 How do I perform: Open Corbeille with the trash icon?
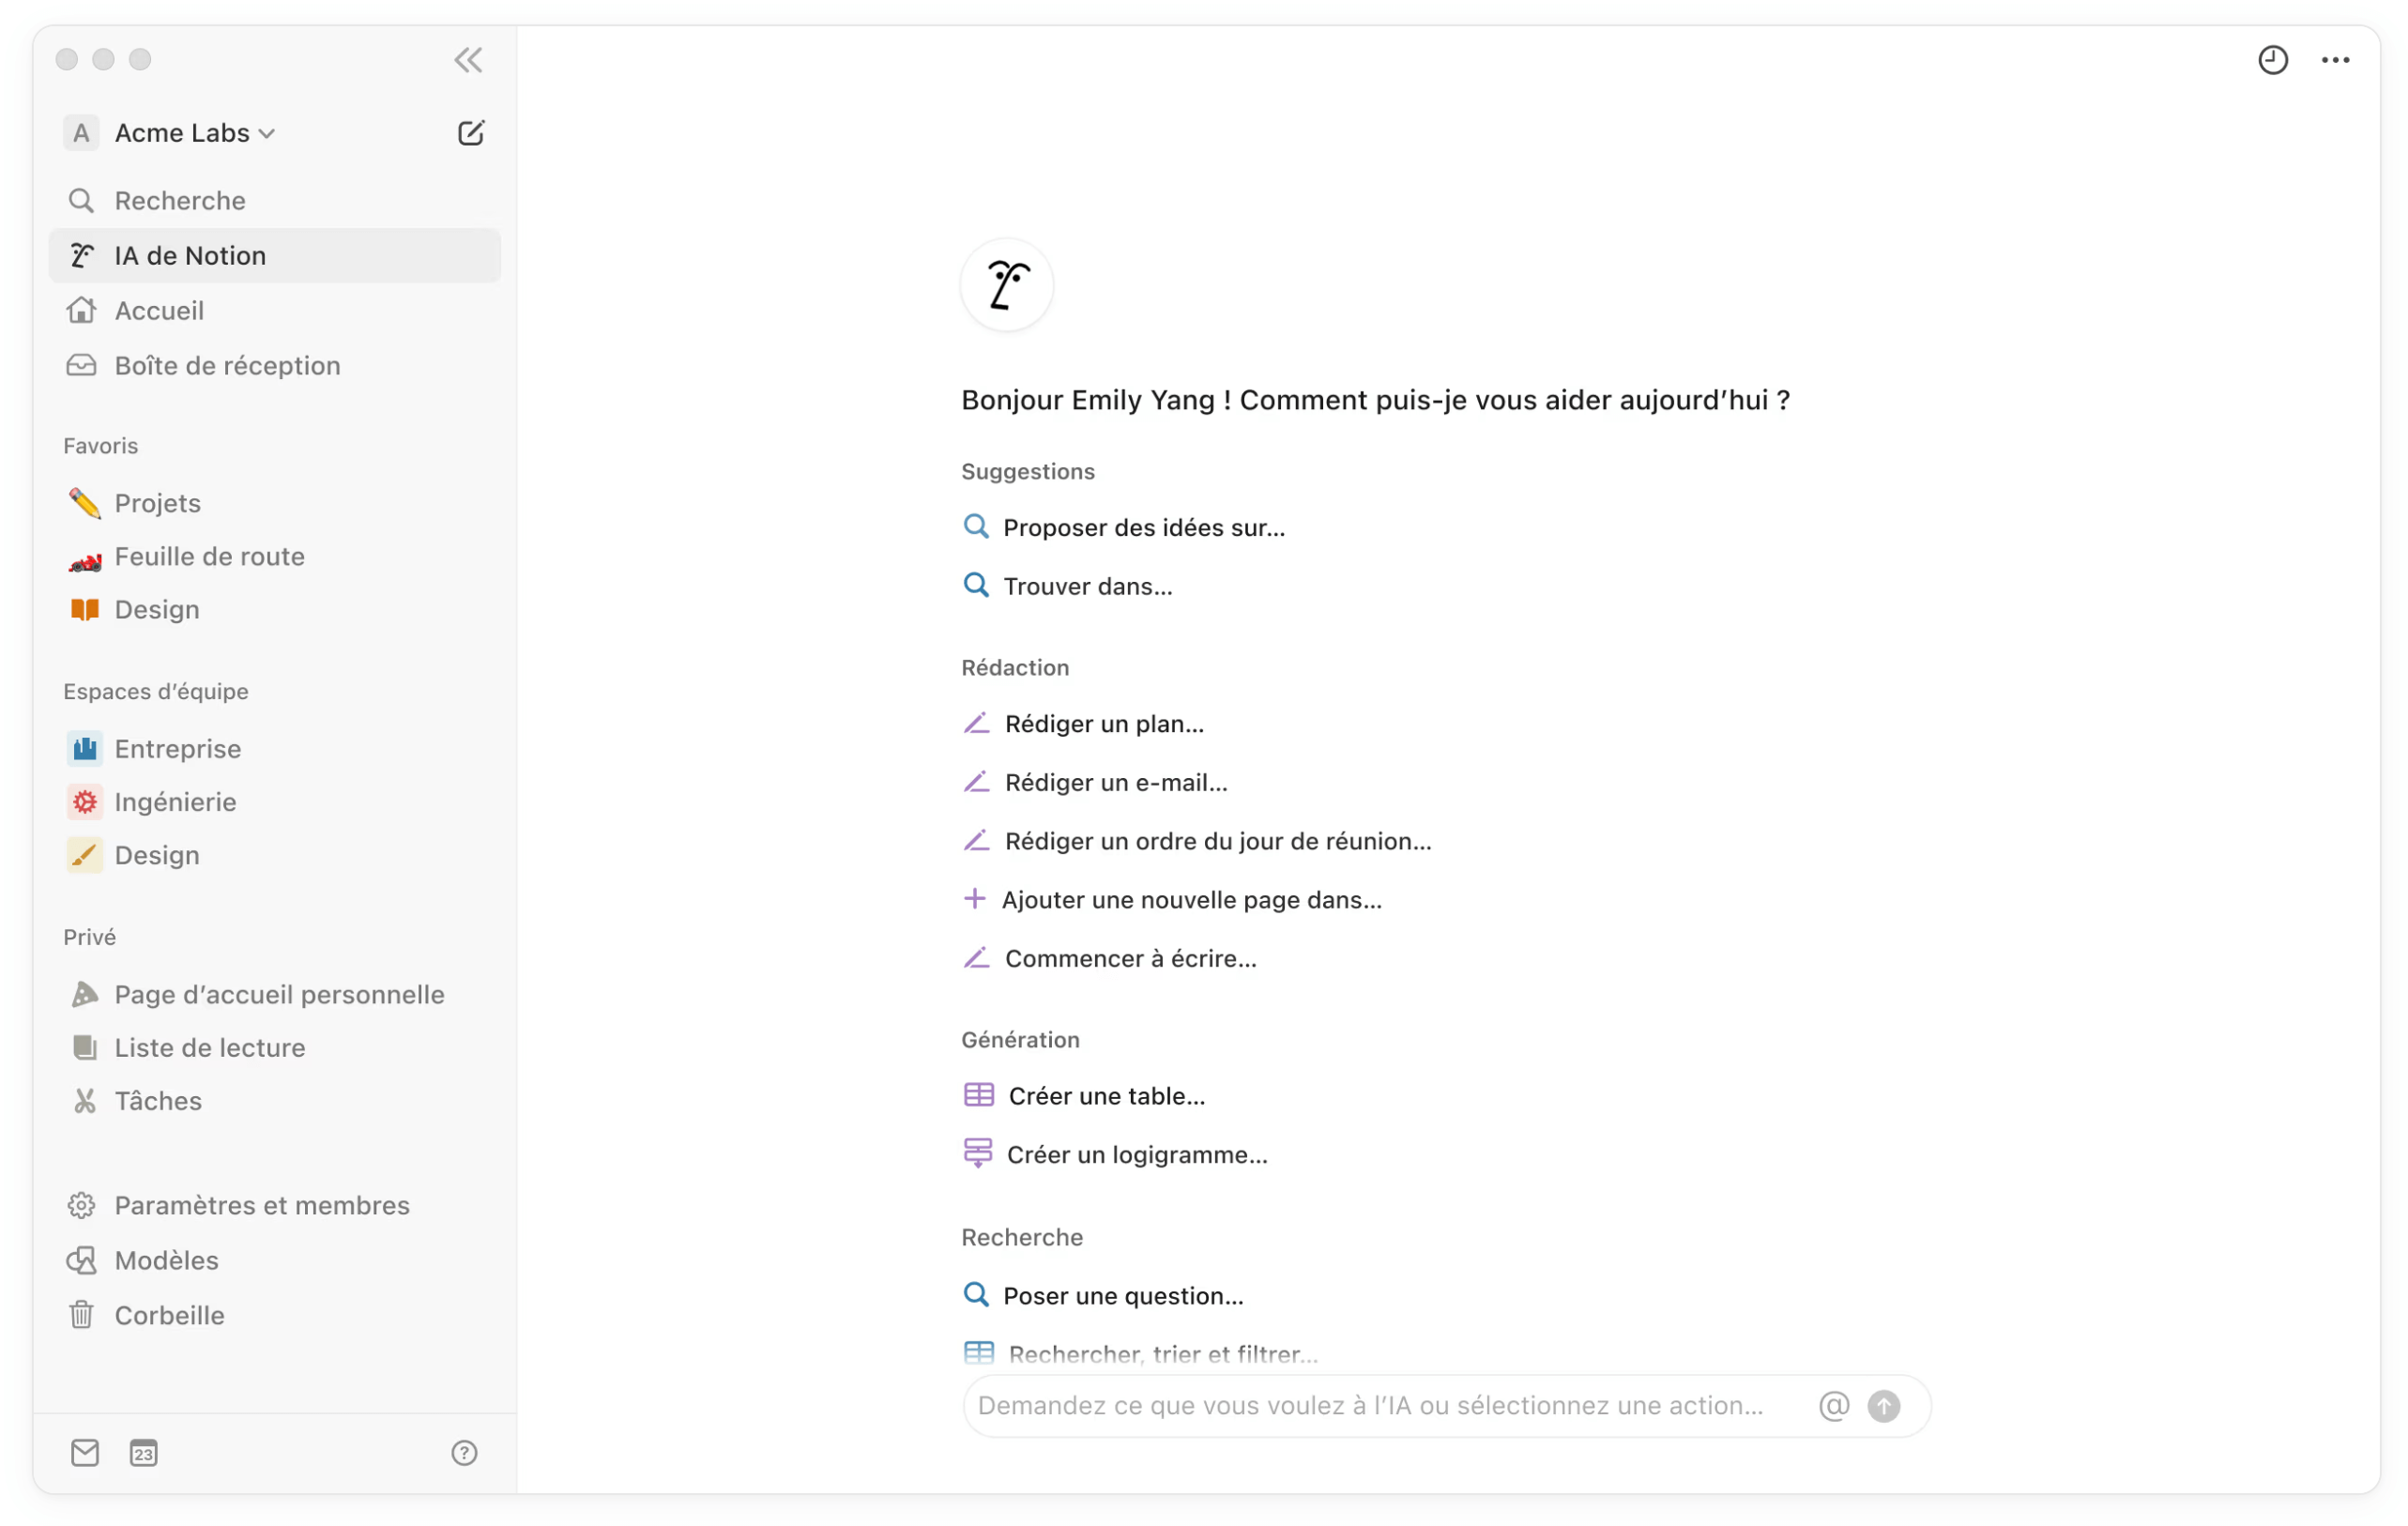click(168, 1315)
